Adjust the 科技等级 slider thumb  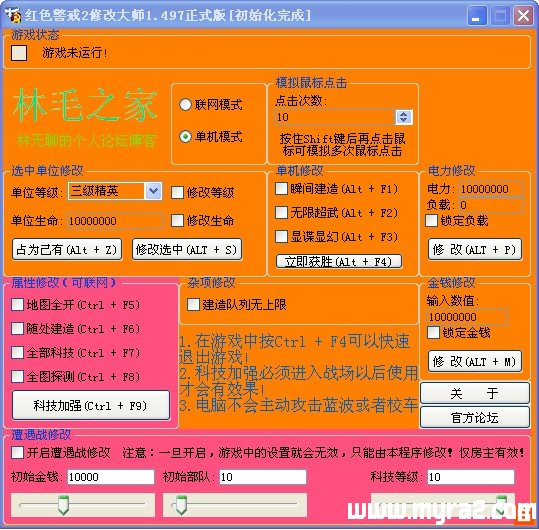[501, 505]
